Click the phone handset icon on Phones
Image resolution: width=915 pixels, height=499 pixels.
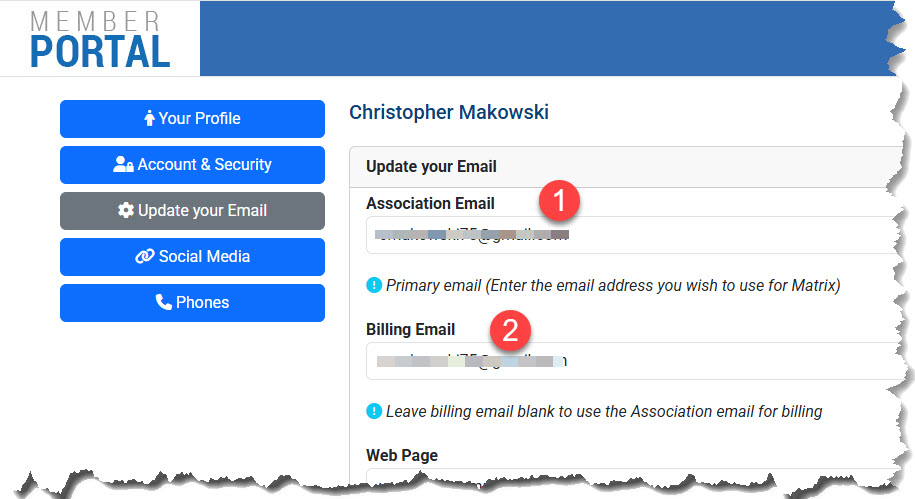[x=164, y=303]
